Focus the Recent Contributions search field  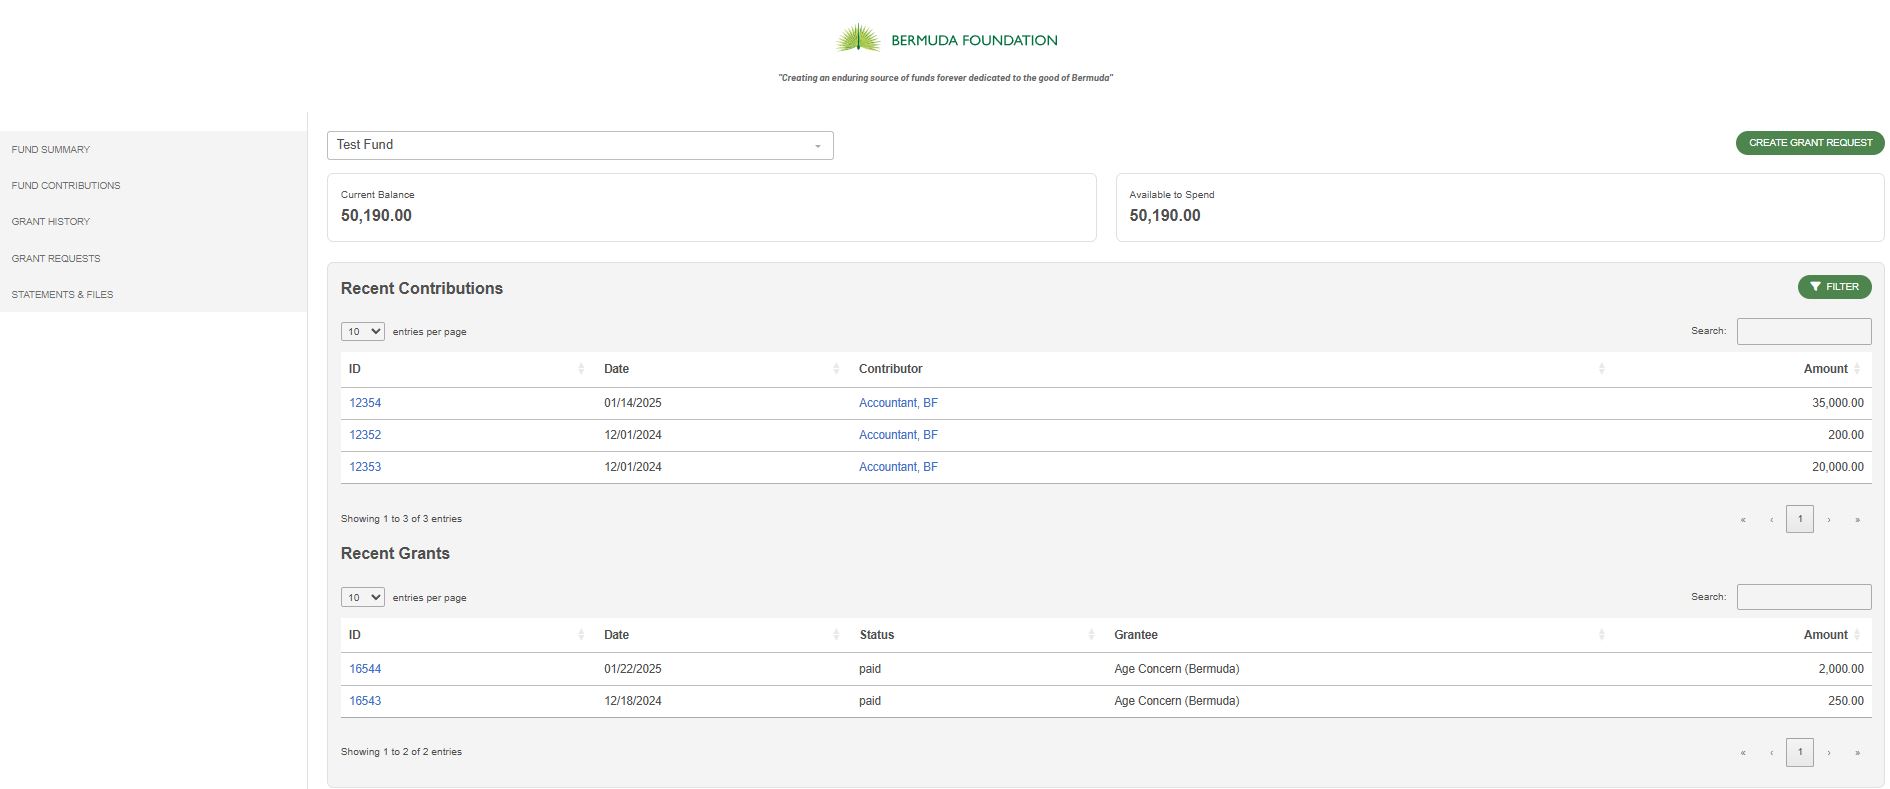[1803, 331]
